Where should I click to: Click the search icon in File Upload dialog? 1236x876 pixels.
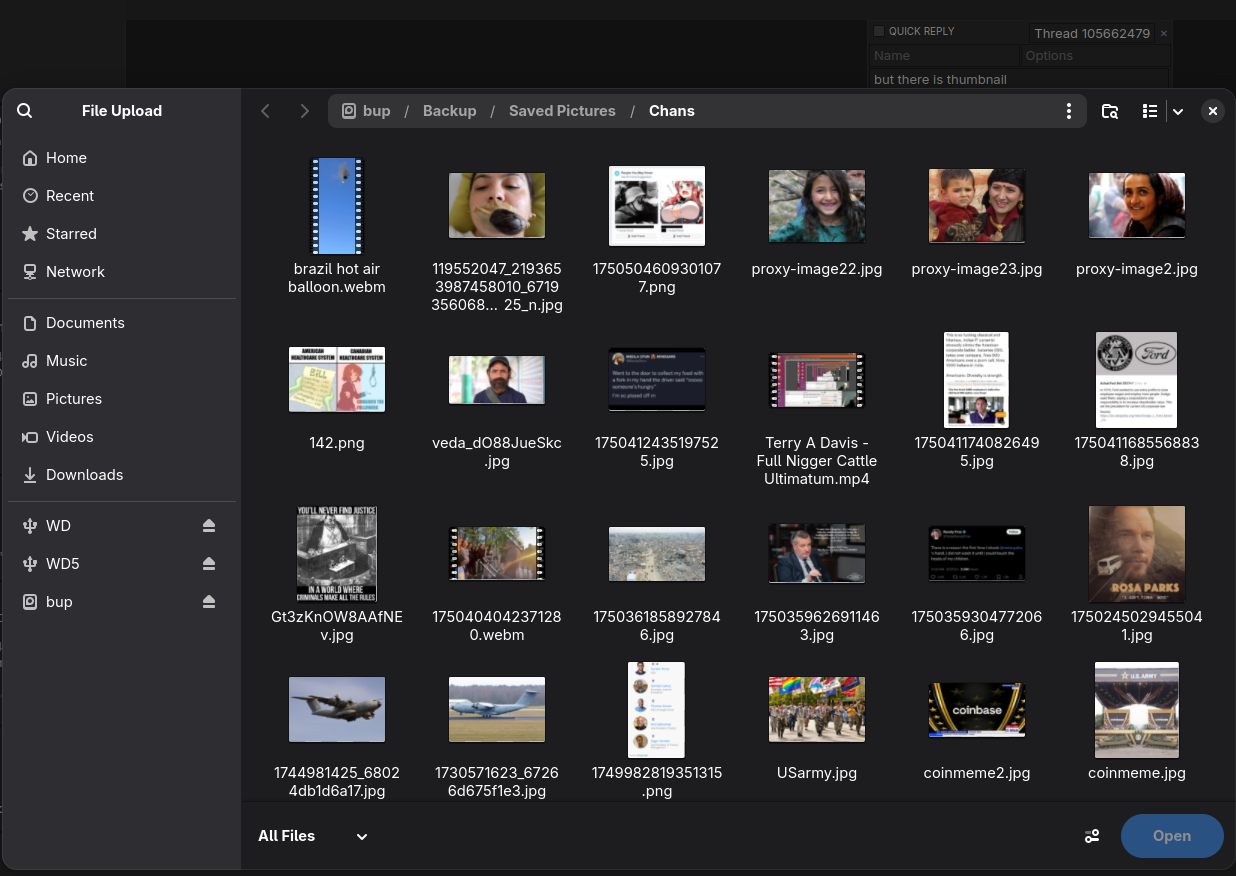coord(25,111)
